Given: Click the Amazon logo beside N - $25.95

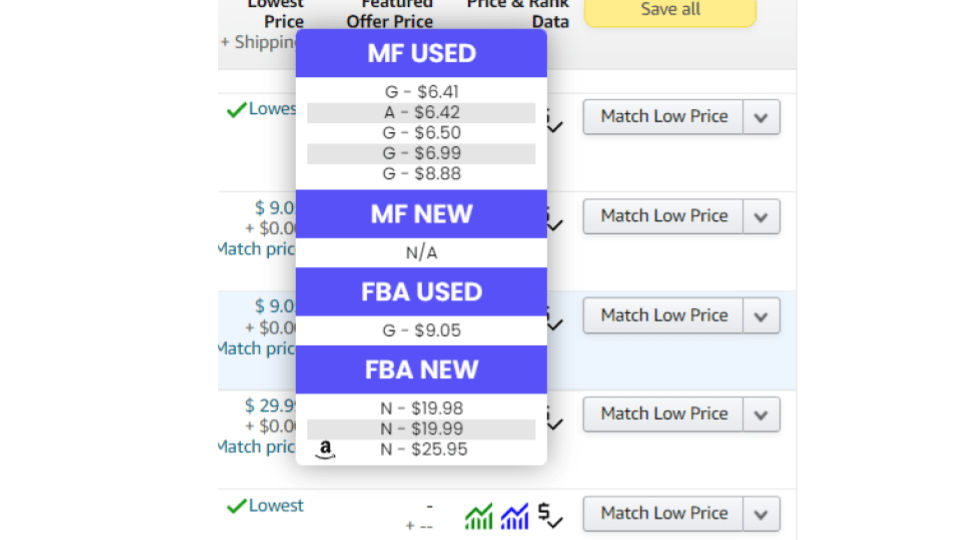Looking at the screenshot, I should tap(325, 450).
